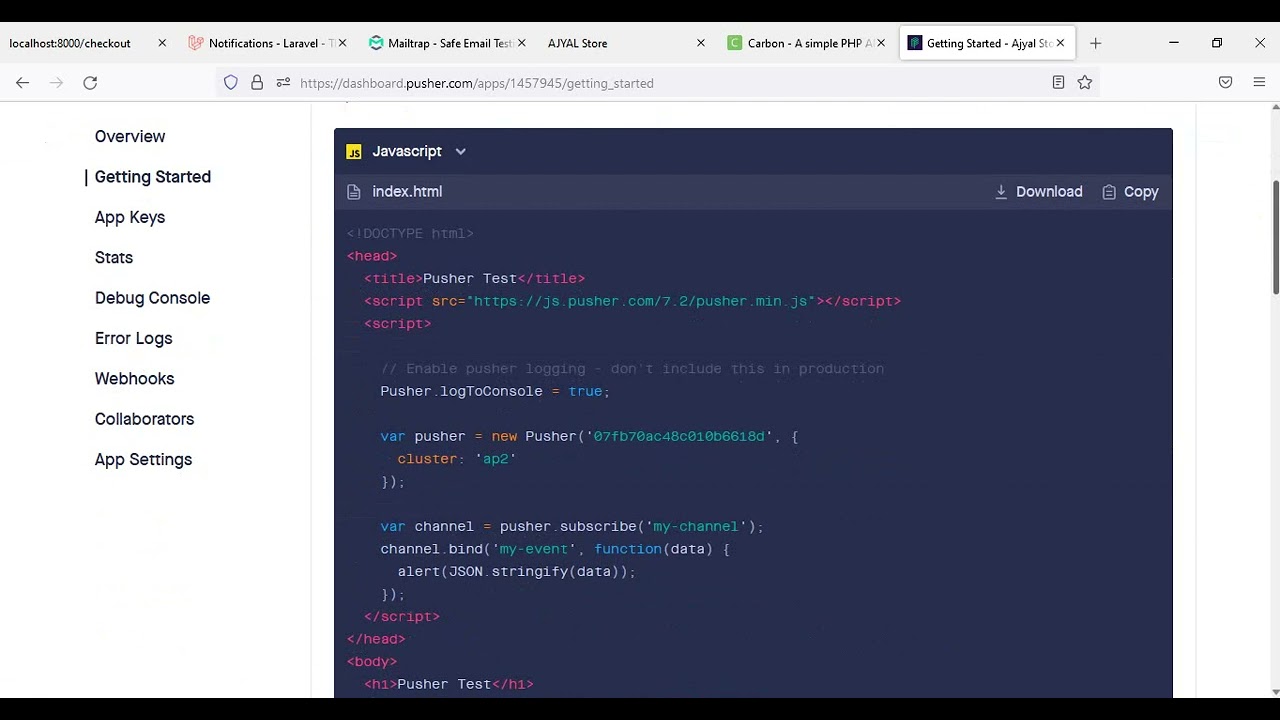The image size is (1280, 720).
Task: Click the page vertical scrollbar thumb
Action: 1275,238
